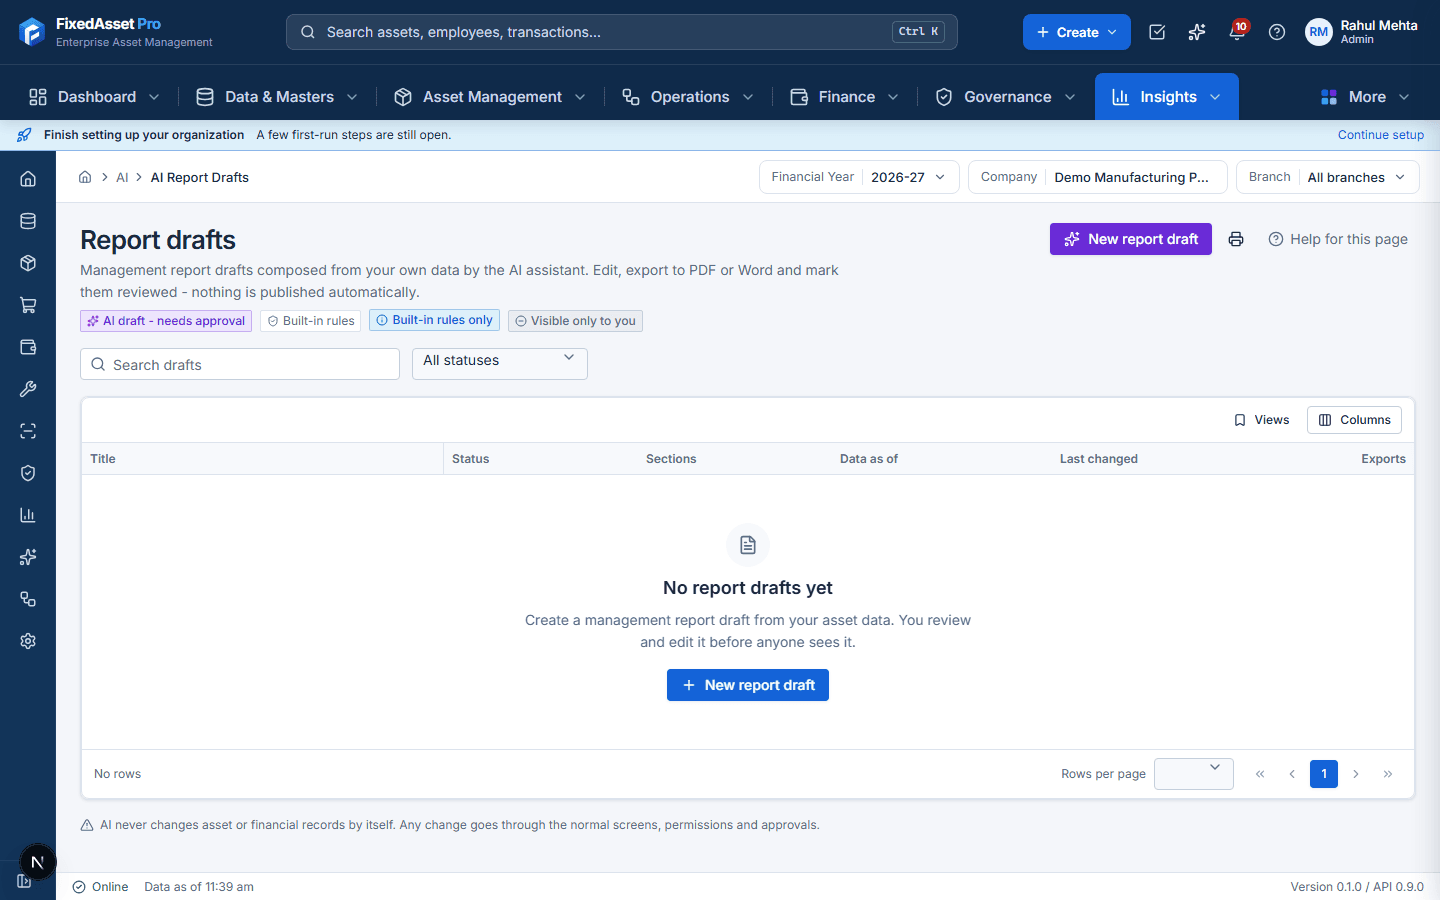
Task: Open the bar chart icon in left sidebar
Action: [x=28, y=515]
